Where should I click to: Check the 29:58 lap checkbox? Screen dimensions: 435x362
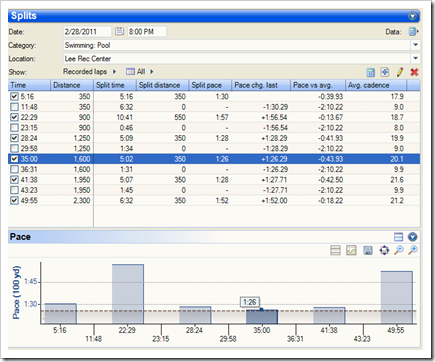14,148
